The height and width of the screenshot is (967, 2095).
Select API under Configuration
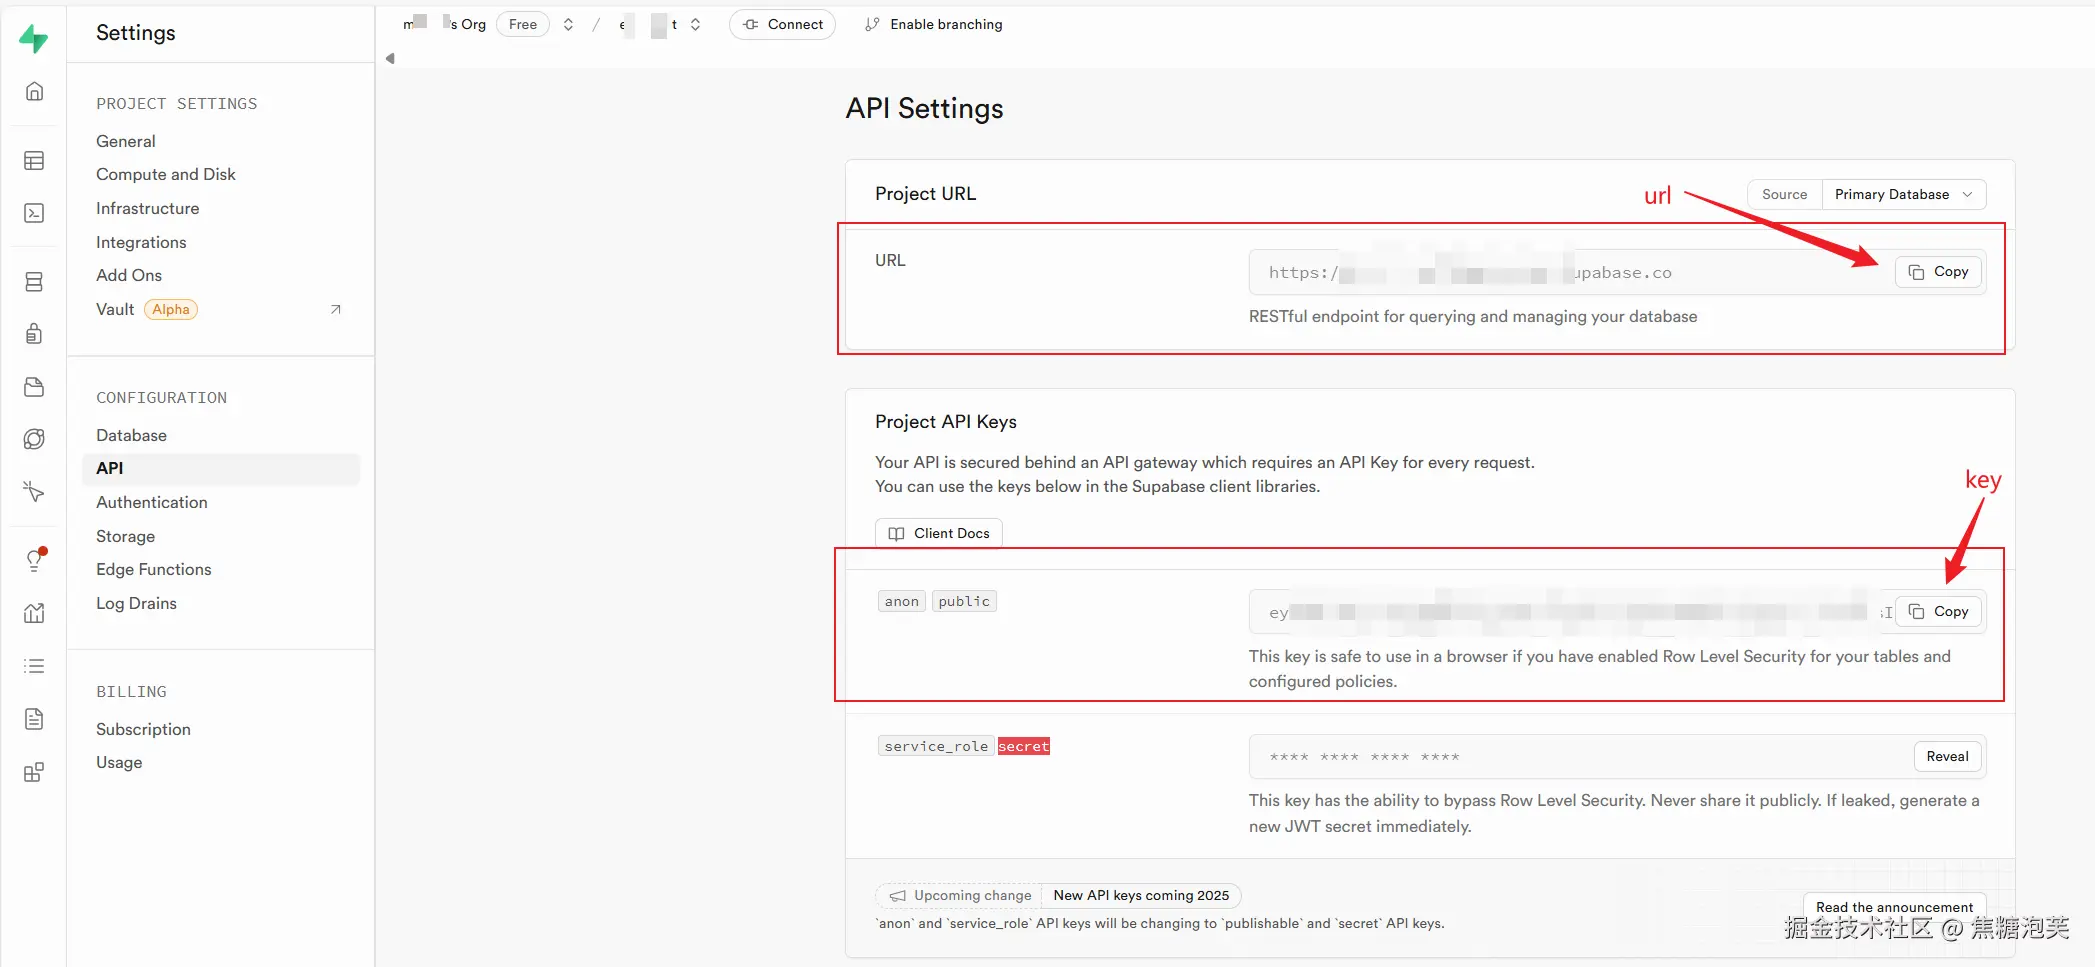click(220, 468)
